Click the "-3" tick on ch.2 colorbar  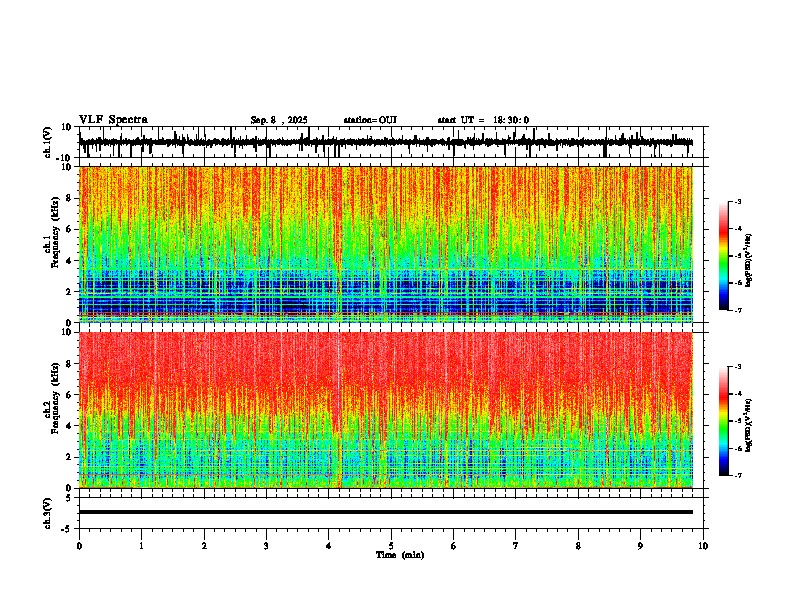(x=738, y=367)
